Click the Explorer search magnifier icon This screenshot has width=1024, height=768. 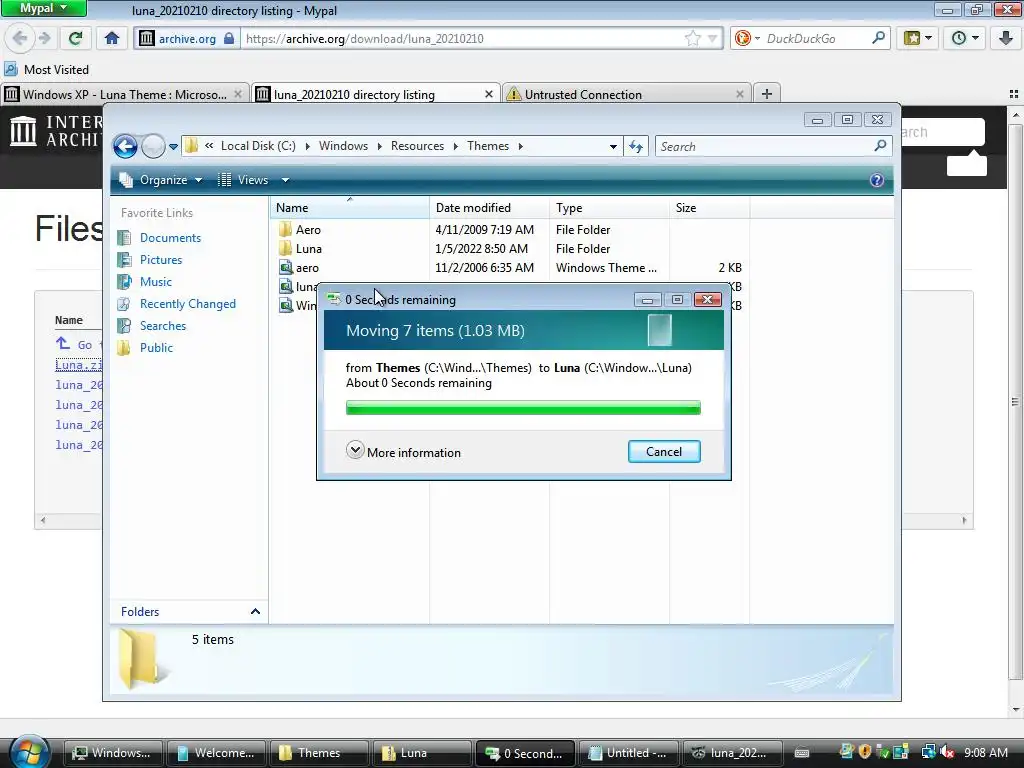[880, 146]
